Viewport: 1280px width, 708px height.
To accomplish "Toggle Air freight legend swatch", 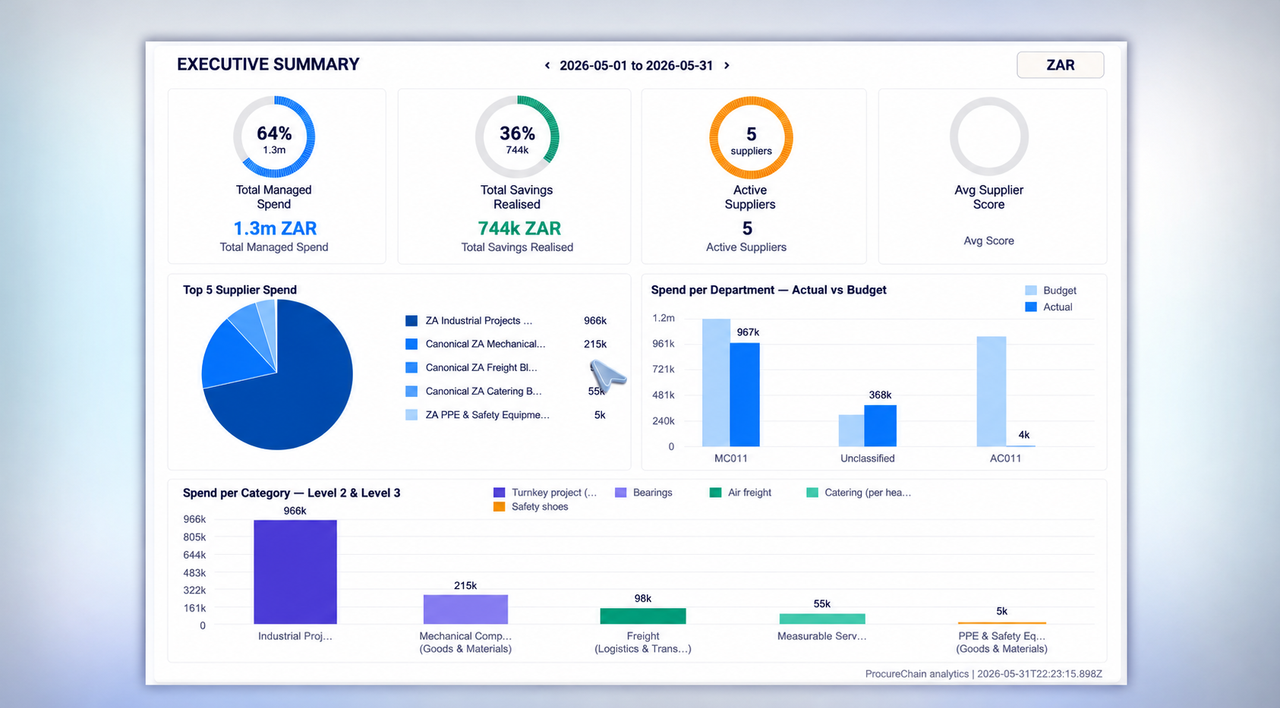I will click(x=715, y=492).
